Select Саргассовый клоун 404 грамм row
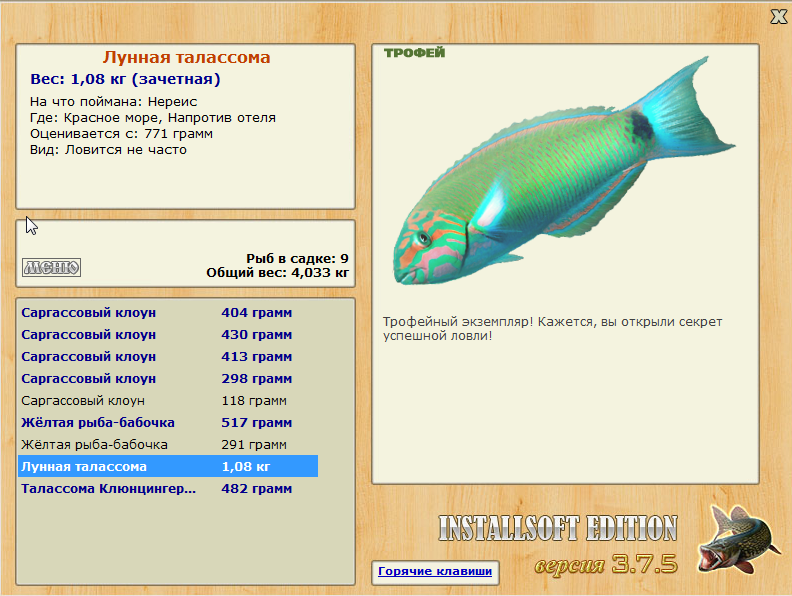 (x=168, y=313)
